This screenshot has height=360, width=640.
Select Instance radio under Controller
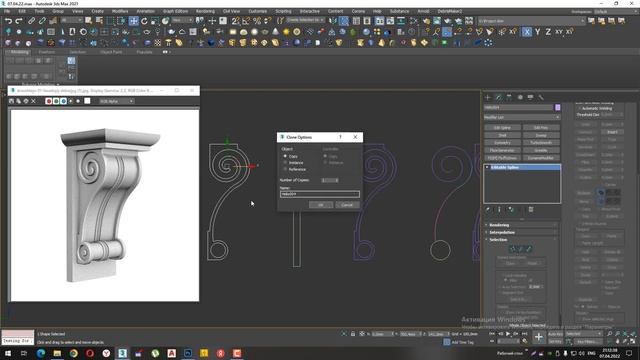click(325, 162)
